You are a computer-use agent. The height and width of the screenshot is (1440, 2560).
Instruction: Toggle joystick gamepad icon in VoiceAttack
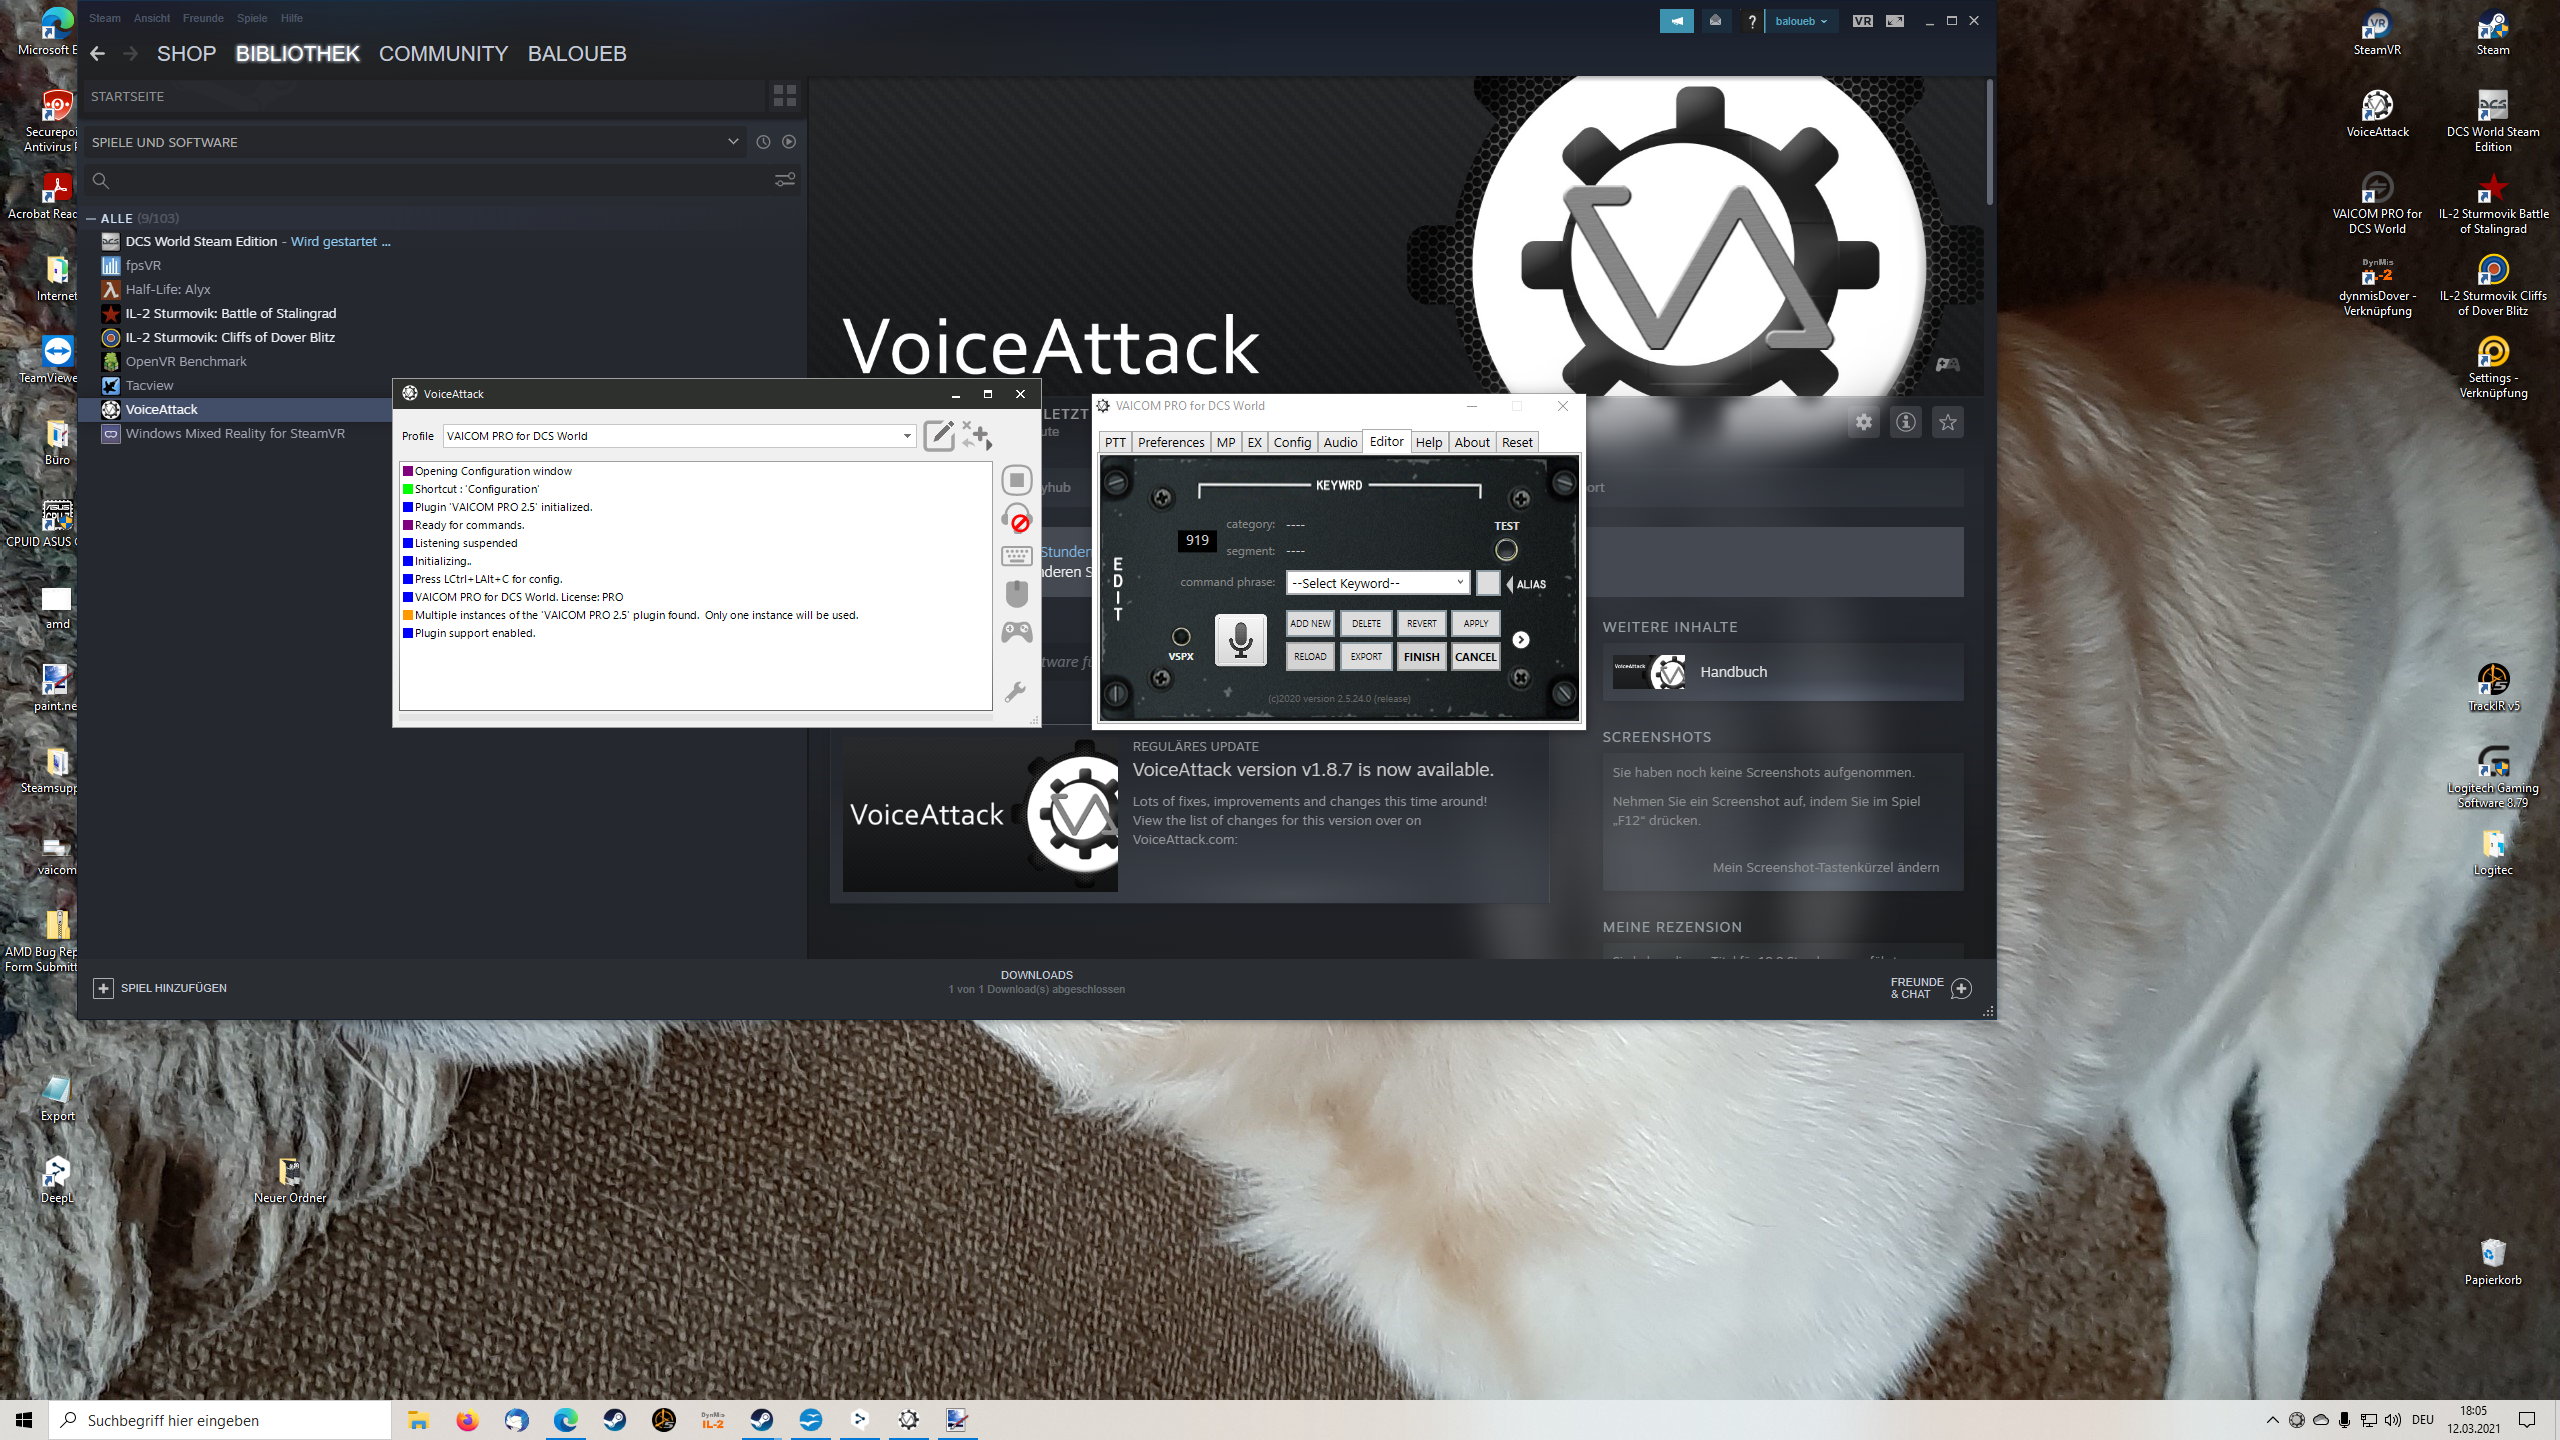tap(1017, 632)
